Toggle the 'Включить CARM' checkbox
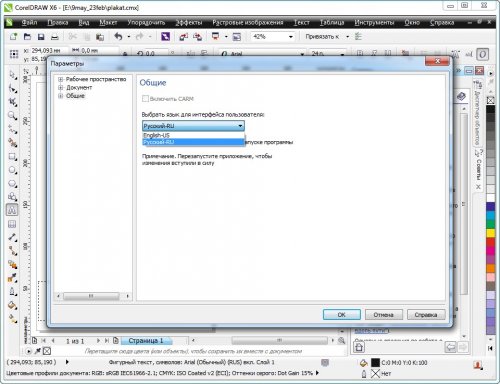The image size is (500, 384). click(x=145, y=99)
